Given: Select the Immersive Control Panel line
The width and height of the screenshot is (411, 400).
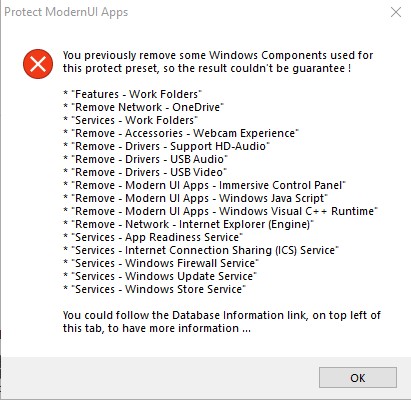Looking at the screenshot, I should (204, 185).
